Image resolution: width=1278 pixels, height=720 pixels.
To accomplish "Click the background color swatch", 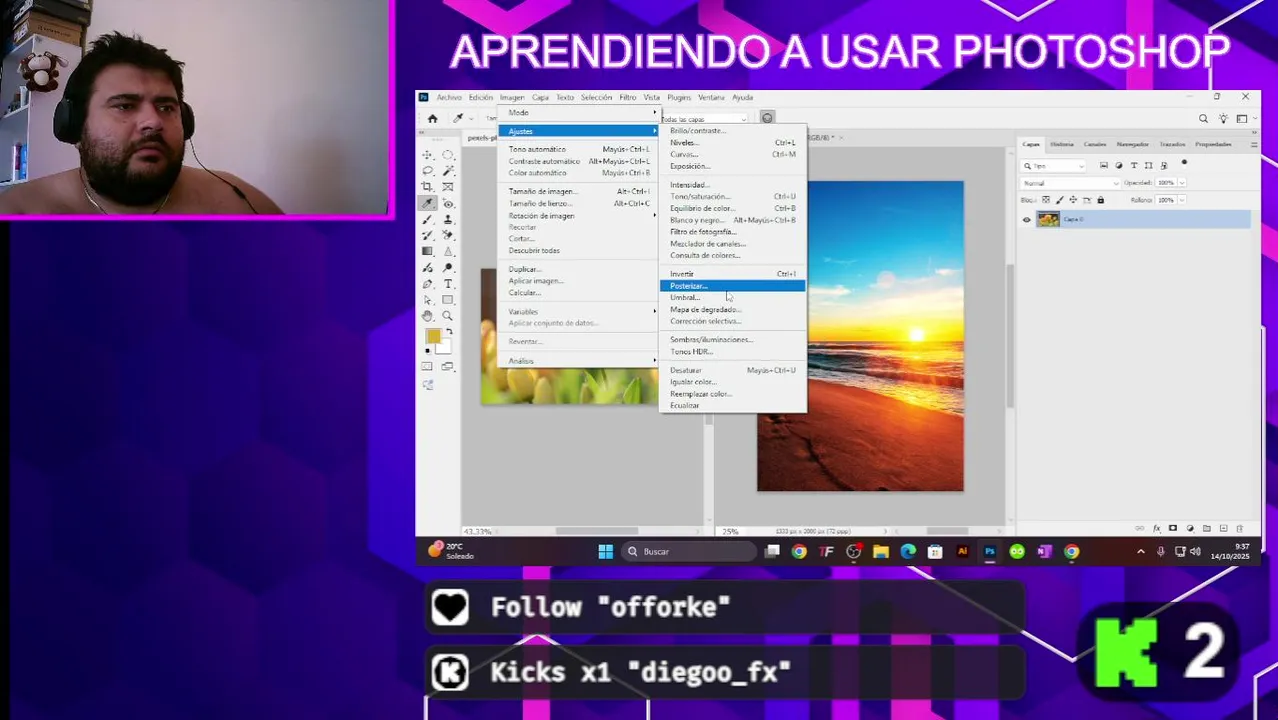I will click(443, 347).
